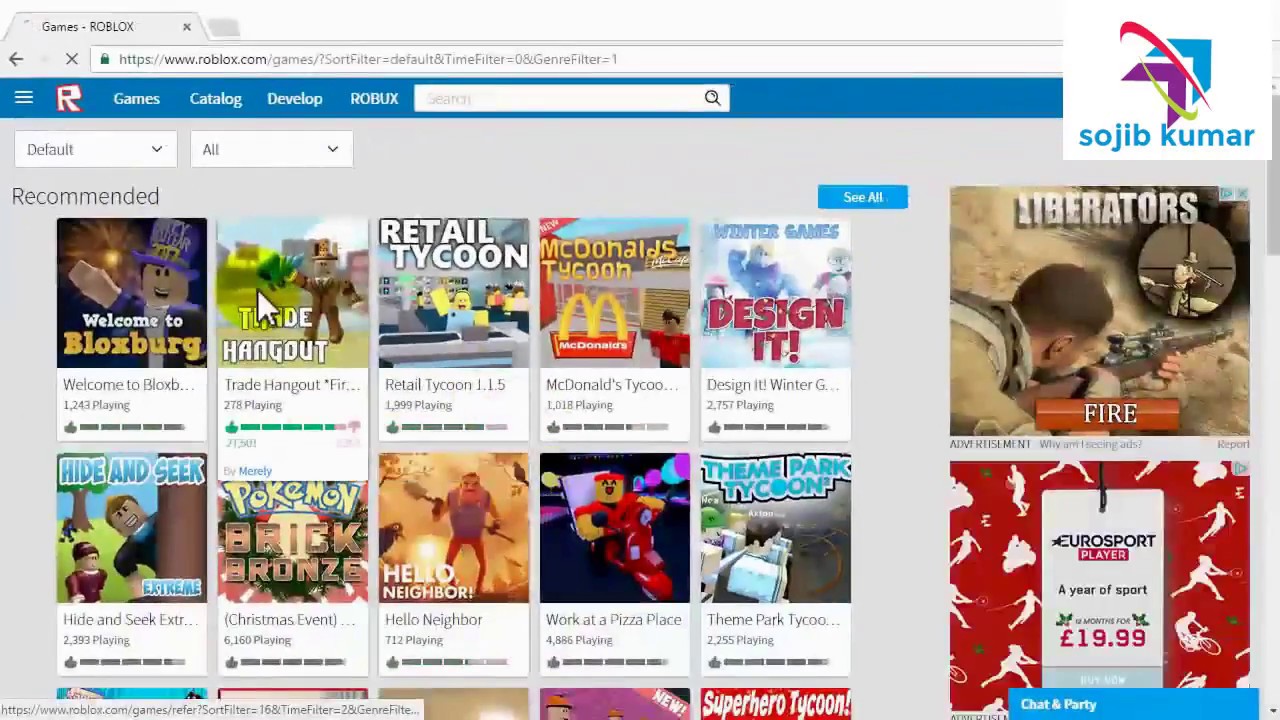Open the McDonald's Tycoon game title
1280x720 pixels.
click(x=612, y=385)
